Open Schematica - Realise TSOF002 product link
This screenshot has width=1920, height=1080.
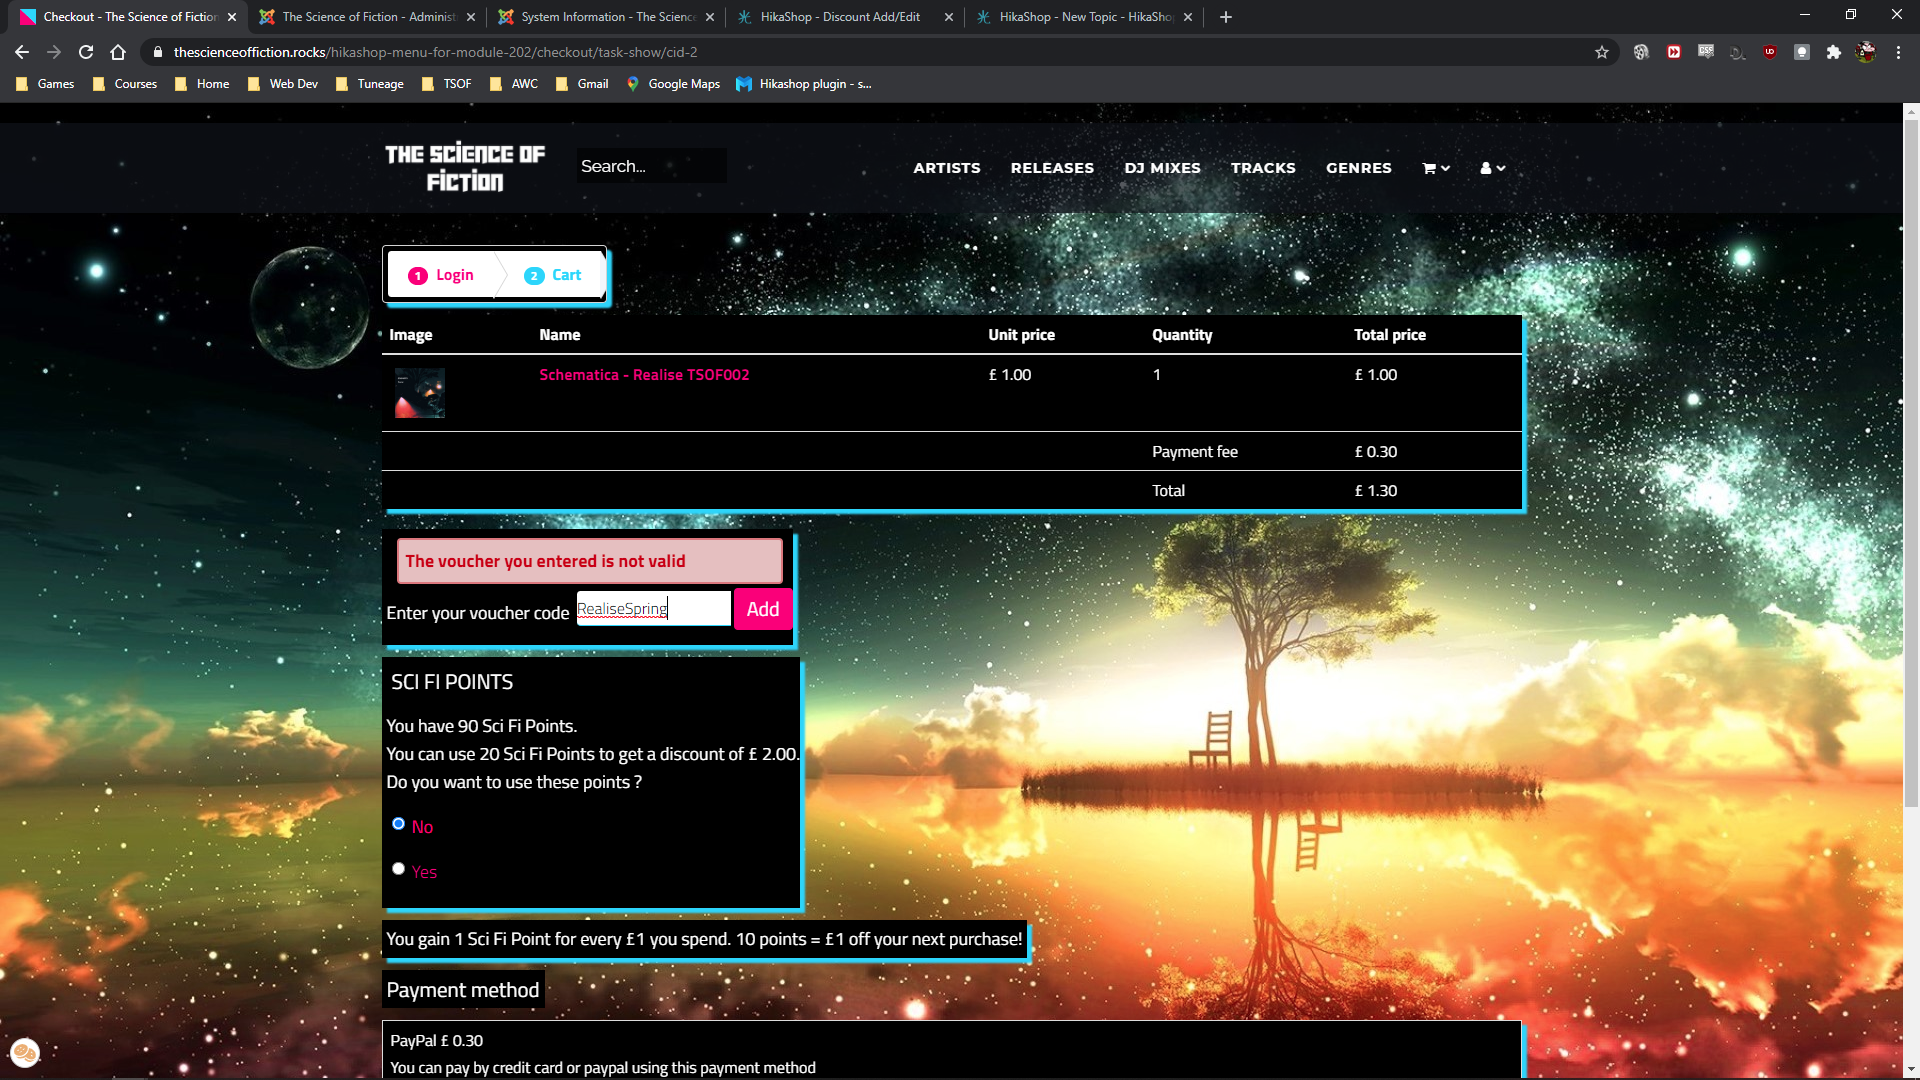[644, 375]
